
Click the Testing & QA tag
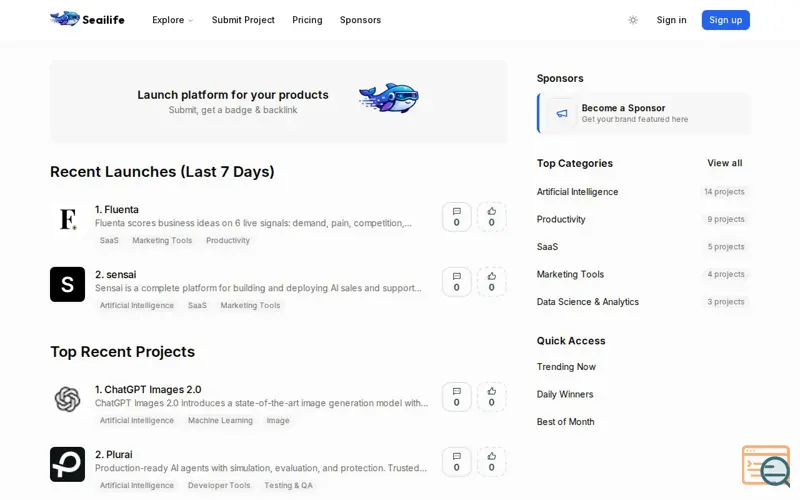click(288, 485)
